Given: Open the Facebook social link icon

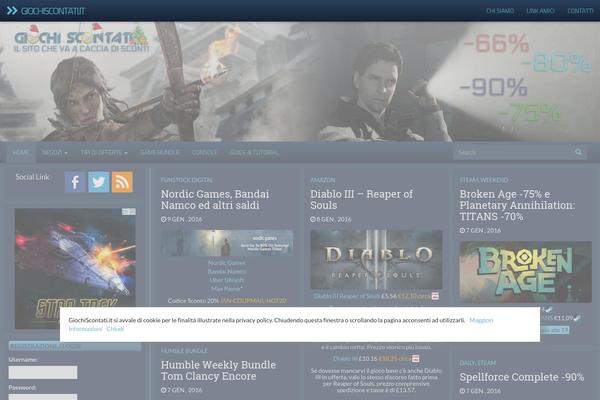Looking at the screenshot, I should 75,182.
